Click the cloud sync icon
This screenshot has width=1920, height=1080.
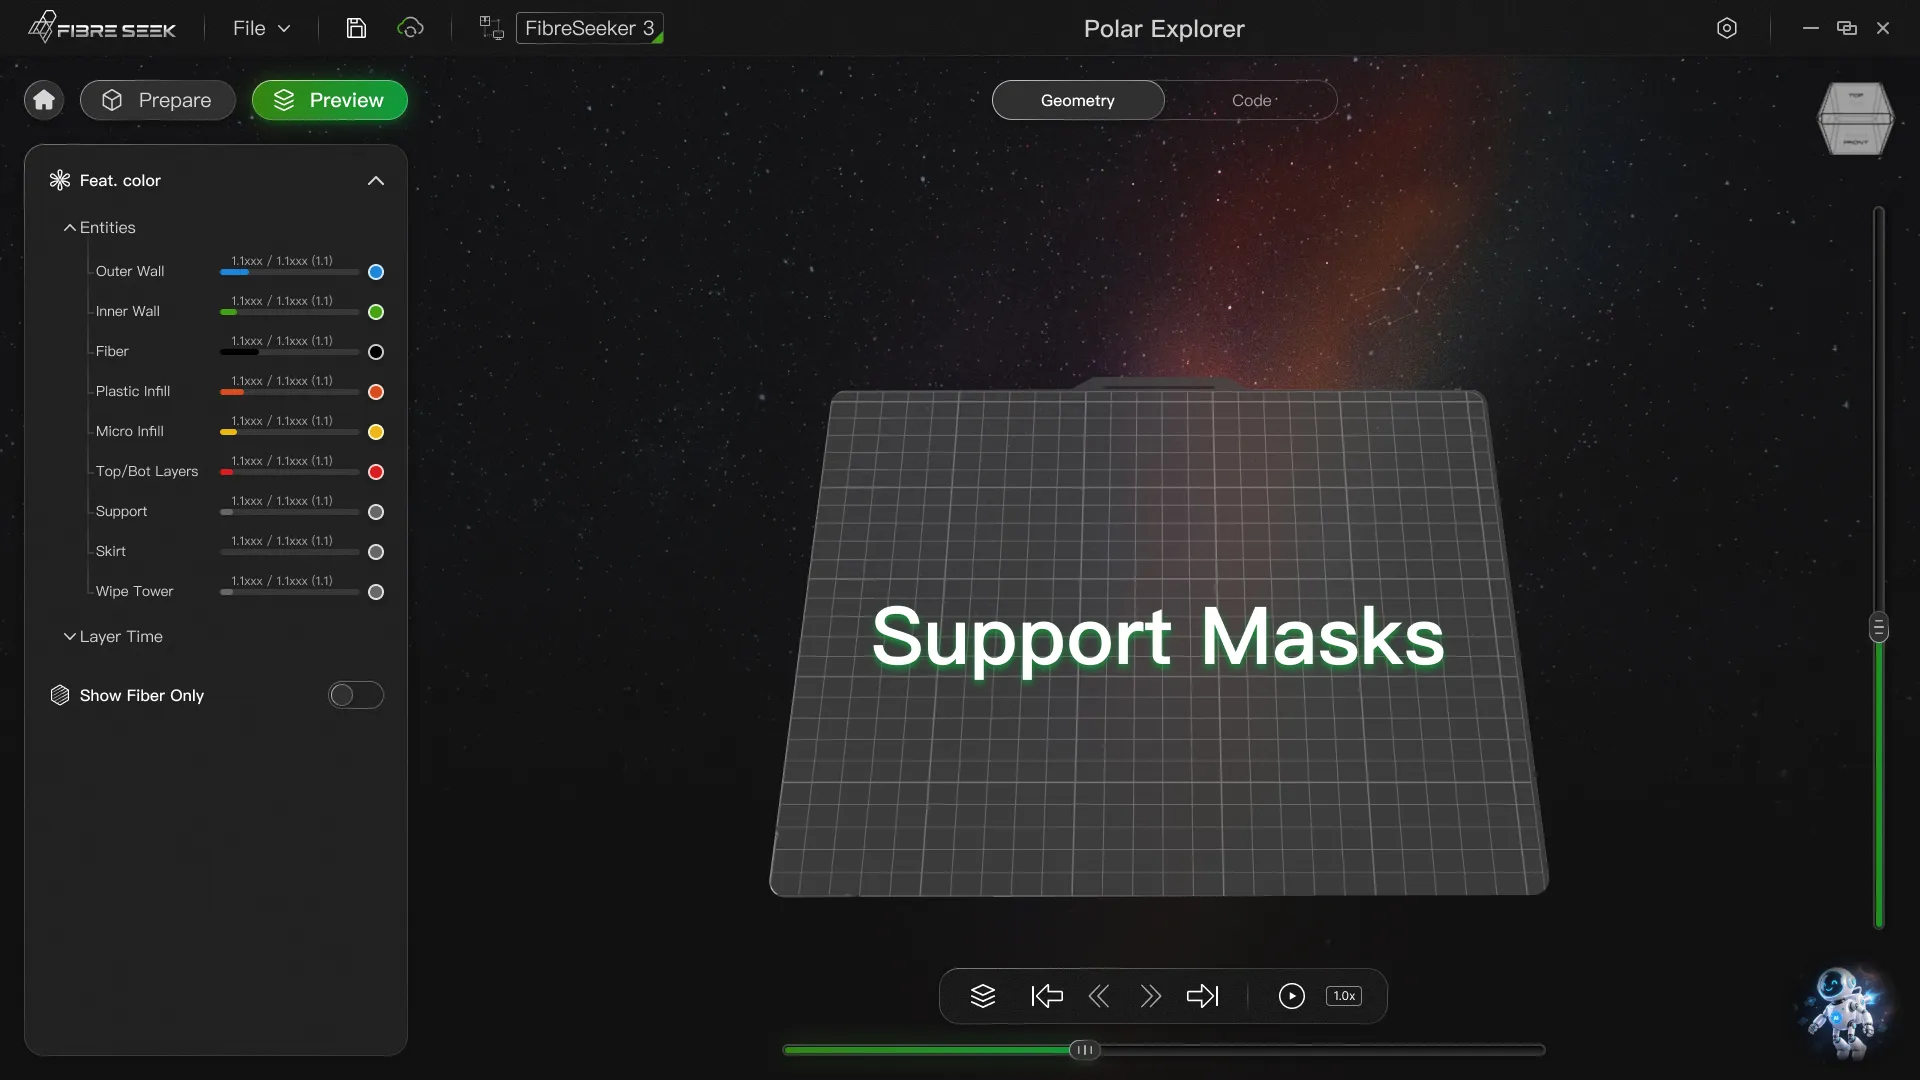click(x=410, y=28)
